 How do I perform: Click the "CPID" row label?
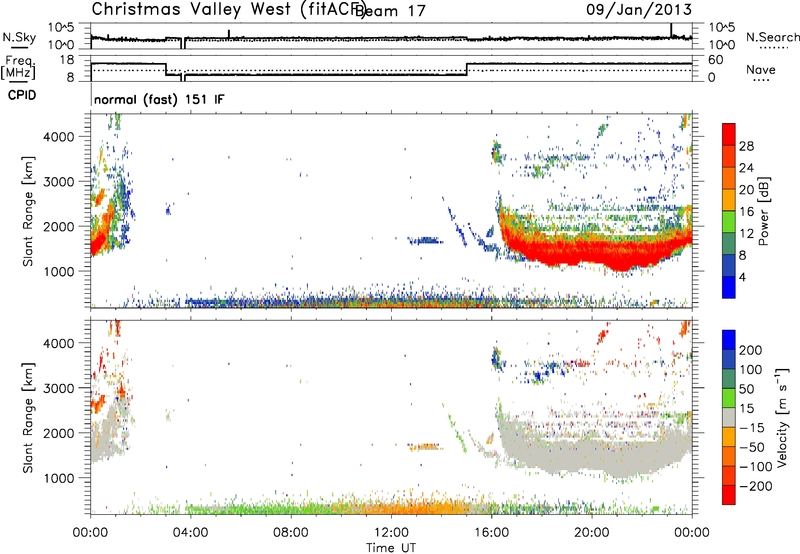coord(22,95)
